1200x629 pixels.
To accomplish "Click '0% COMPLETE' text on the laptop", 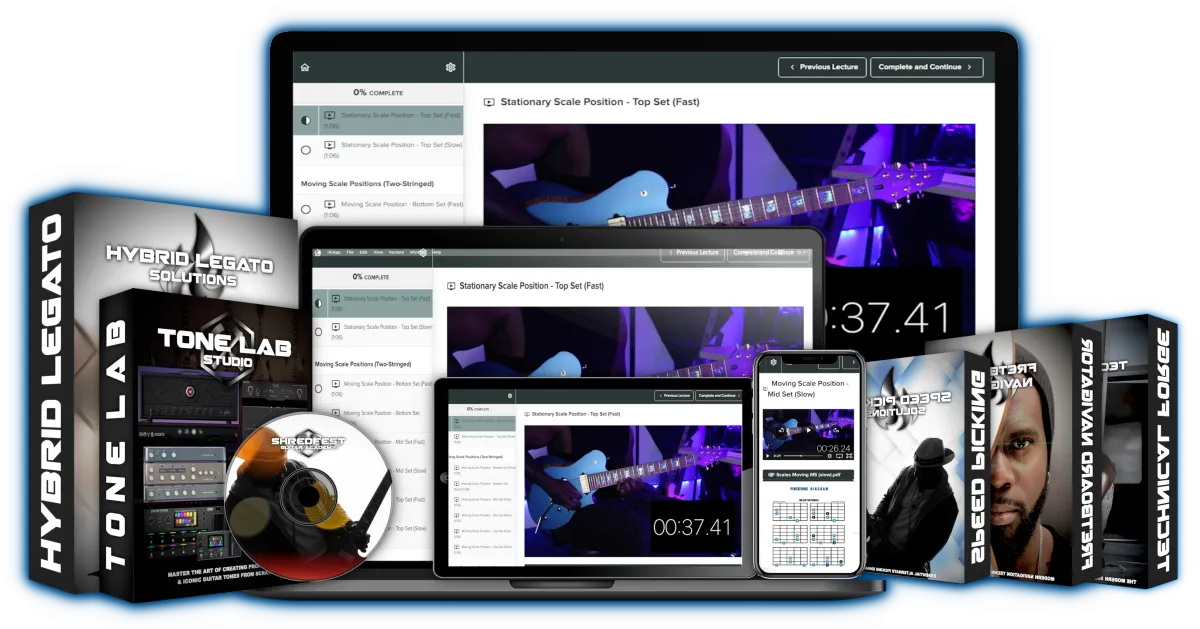I will (x=371, y=277).
